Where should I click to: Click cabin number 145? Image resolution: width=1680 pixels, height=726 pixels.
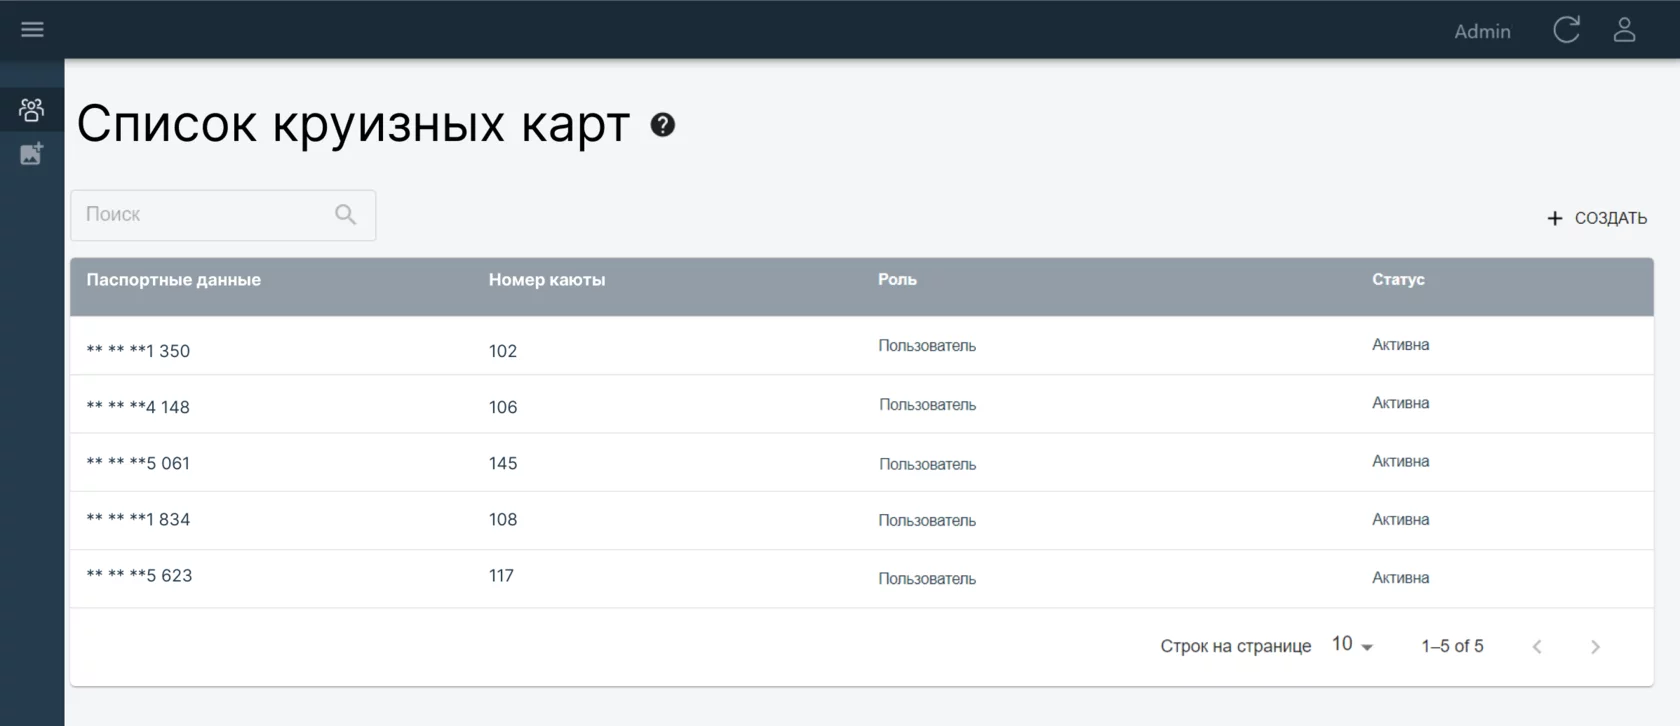pos(503,463)
